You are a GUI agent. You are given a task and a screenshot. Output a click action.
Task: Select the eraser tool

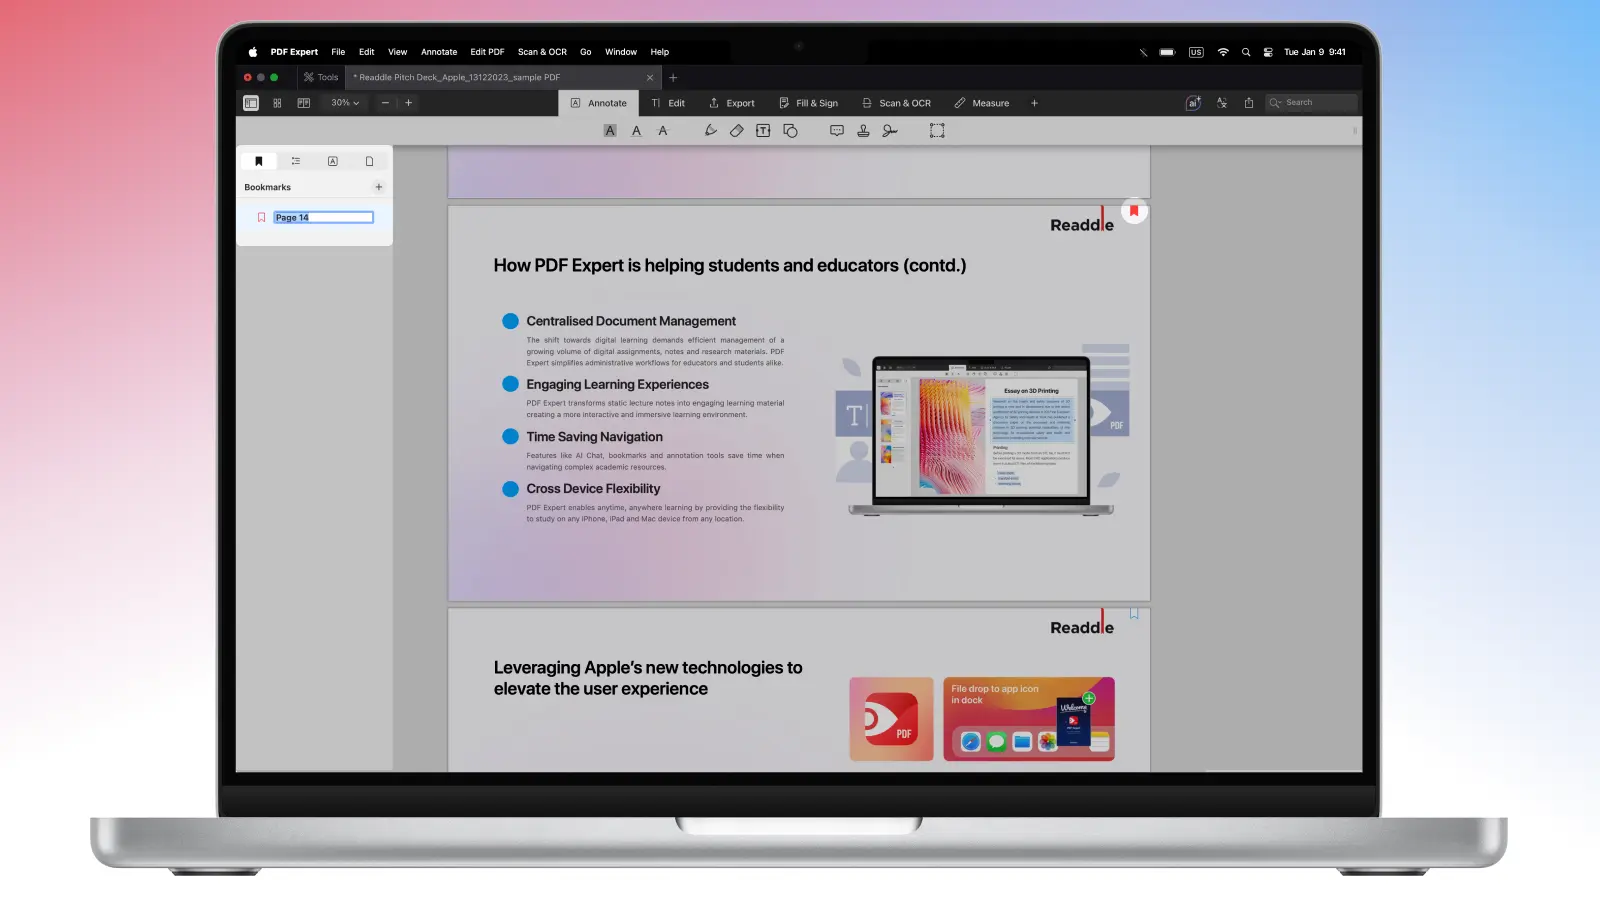(736, 131)
